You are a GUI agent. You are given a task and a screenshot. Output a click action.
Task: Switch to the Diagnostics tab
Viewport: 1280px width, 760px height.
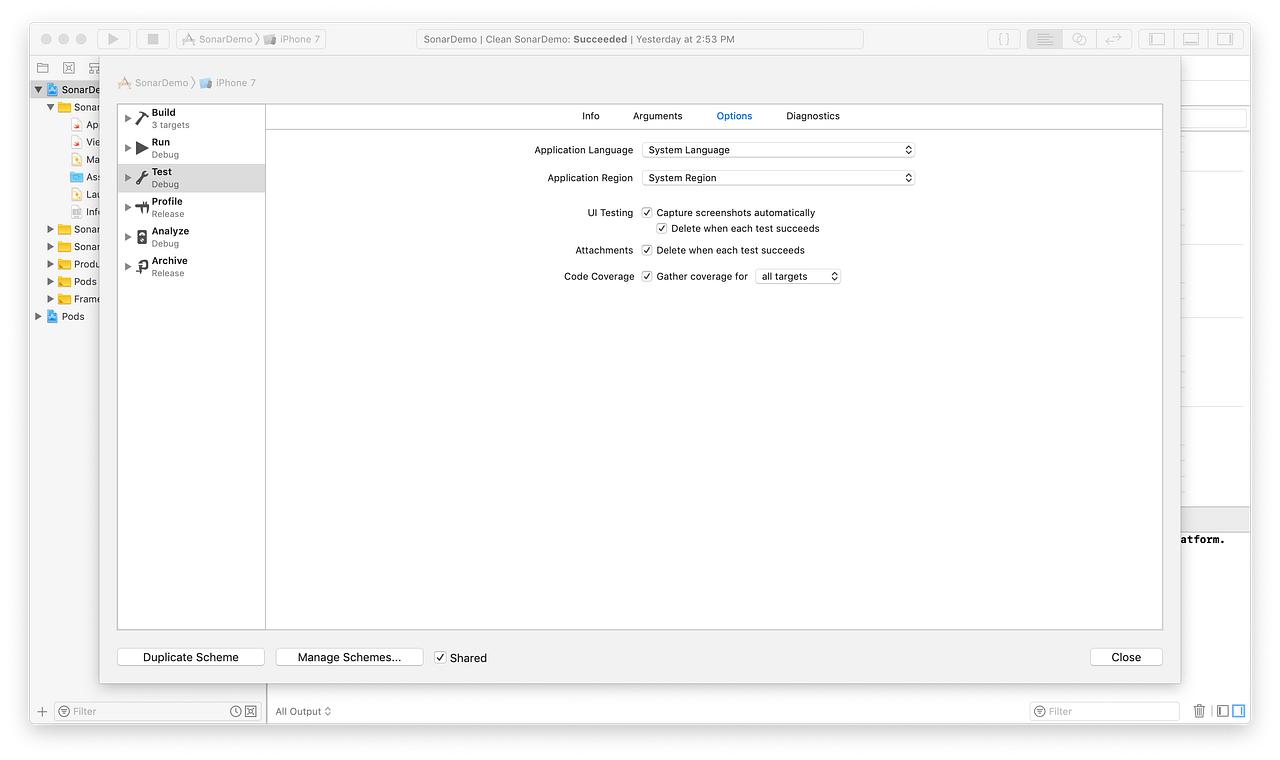(x=812, y=116)
